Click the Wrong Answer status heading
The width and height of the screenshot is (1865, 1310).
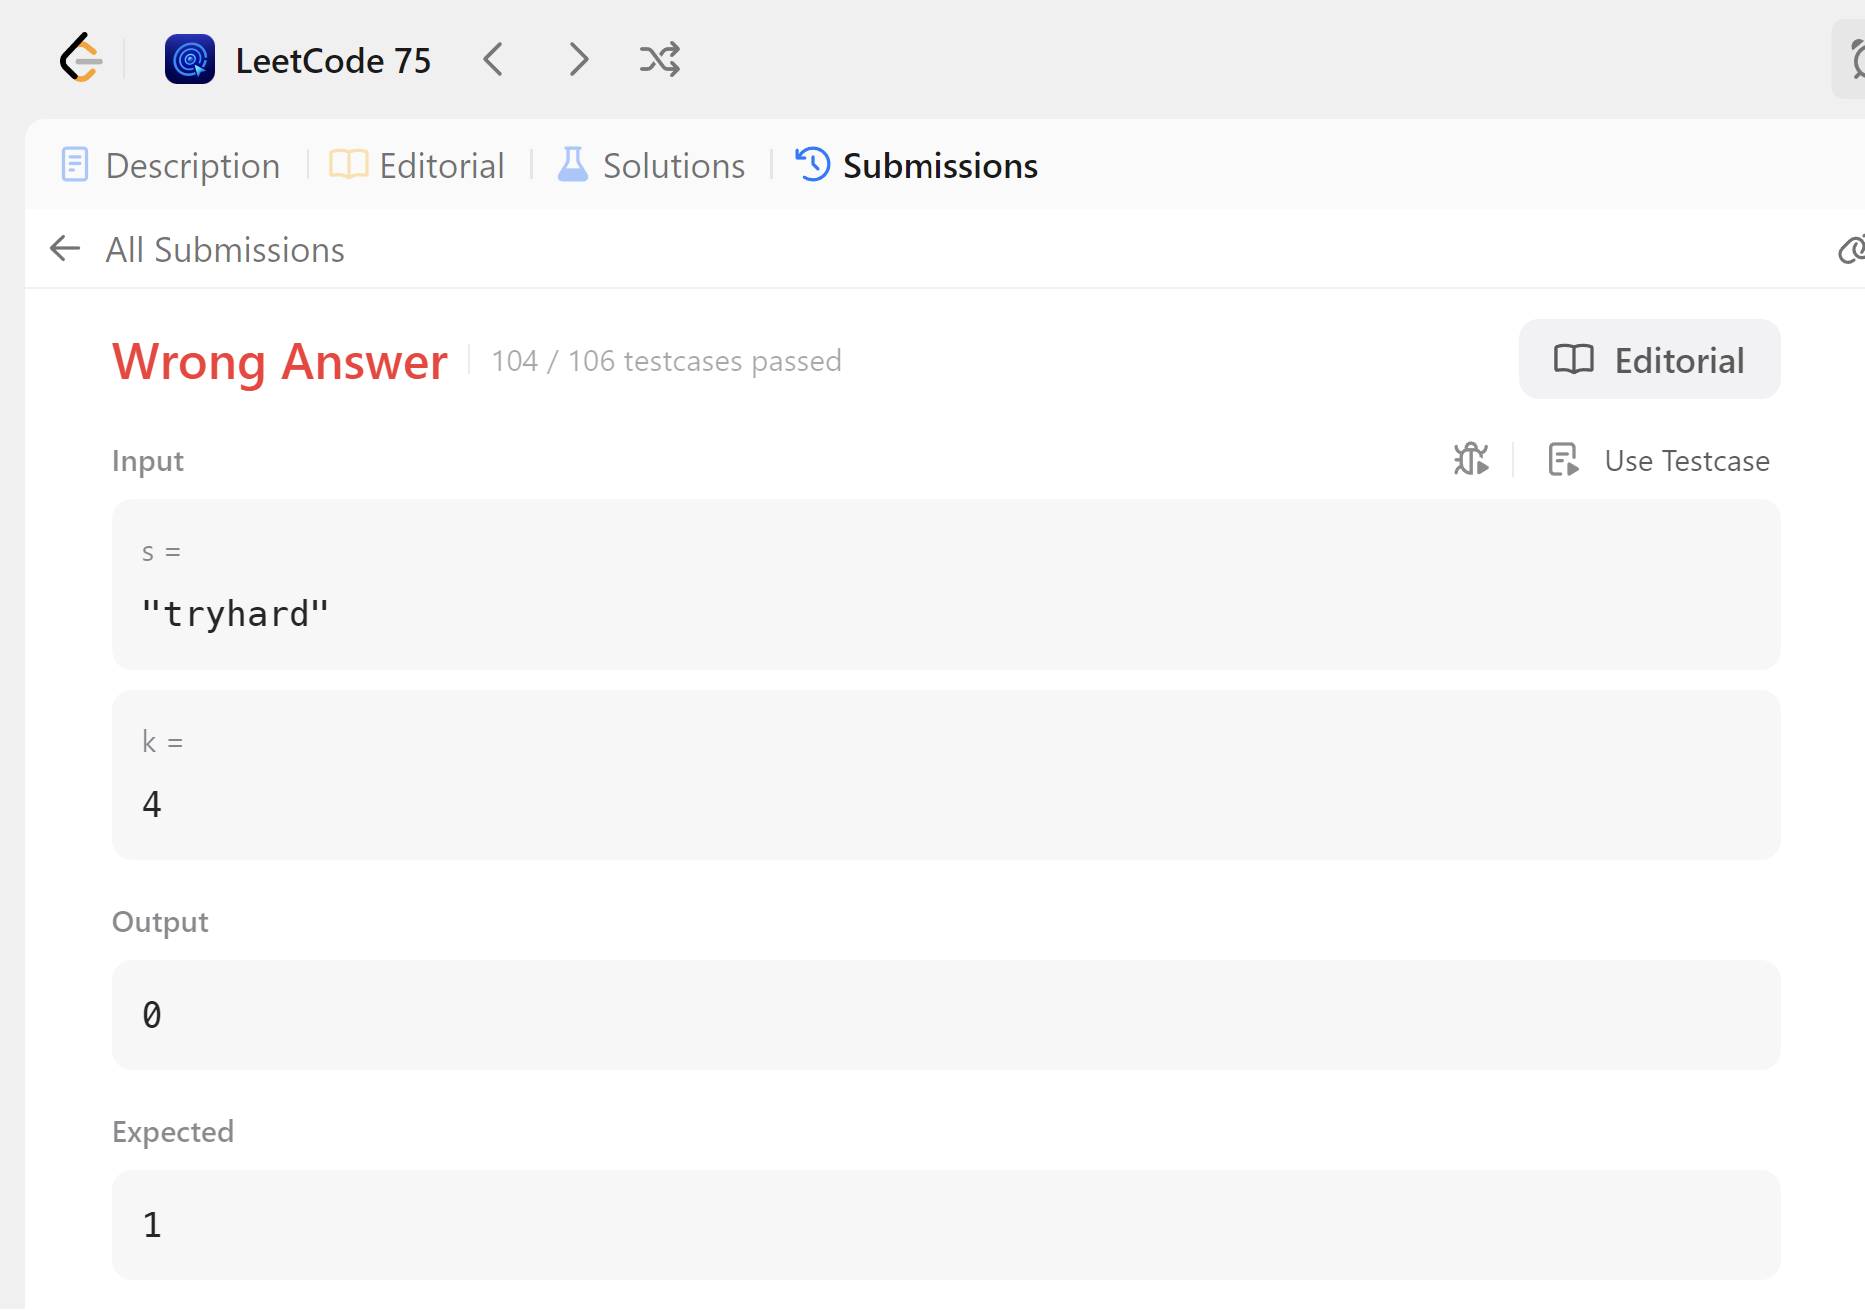click(x=280, y=361)
